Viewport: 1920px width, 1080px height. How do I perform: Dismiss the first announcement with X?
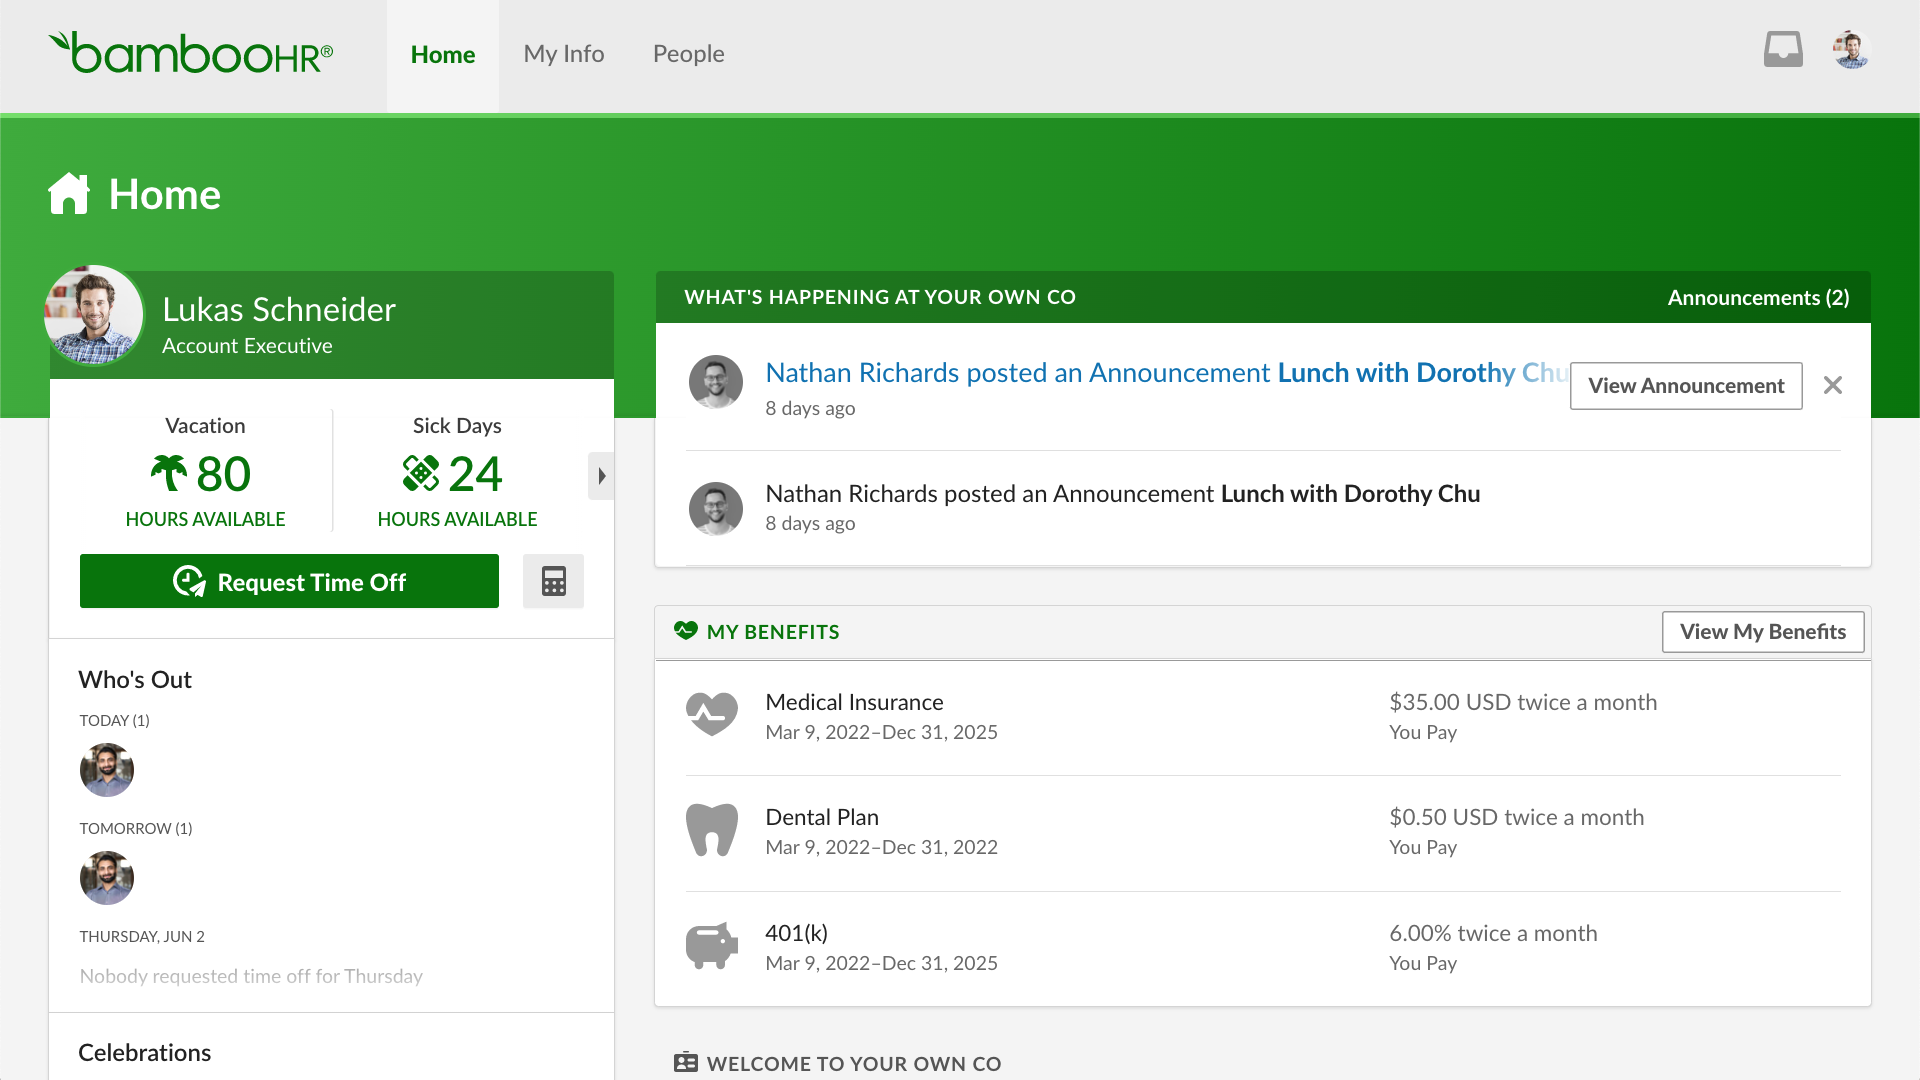(x=1832, y=385)
